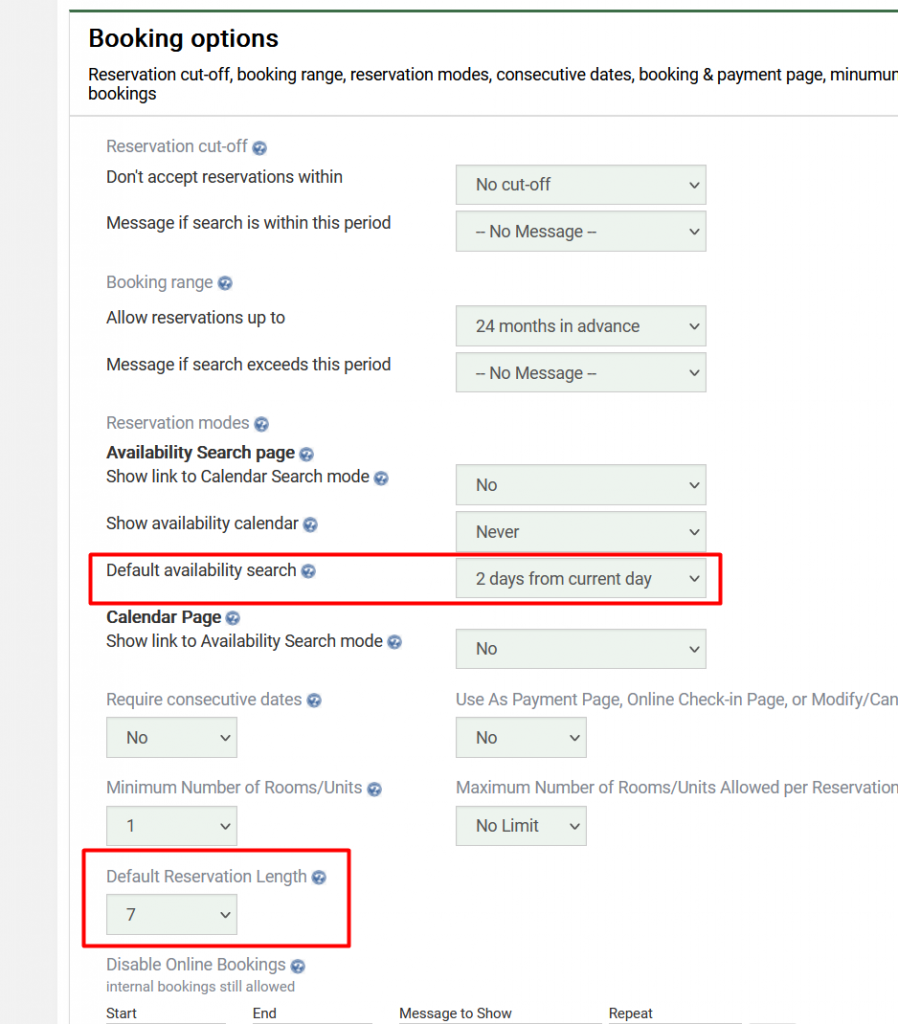The width and height of the screenshot is (898, 1024).
Task: Expand the 24 months in advance dropdown
Action: [580, 326]
